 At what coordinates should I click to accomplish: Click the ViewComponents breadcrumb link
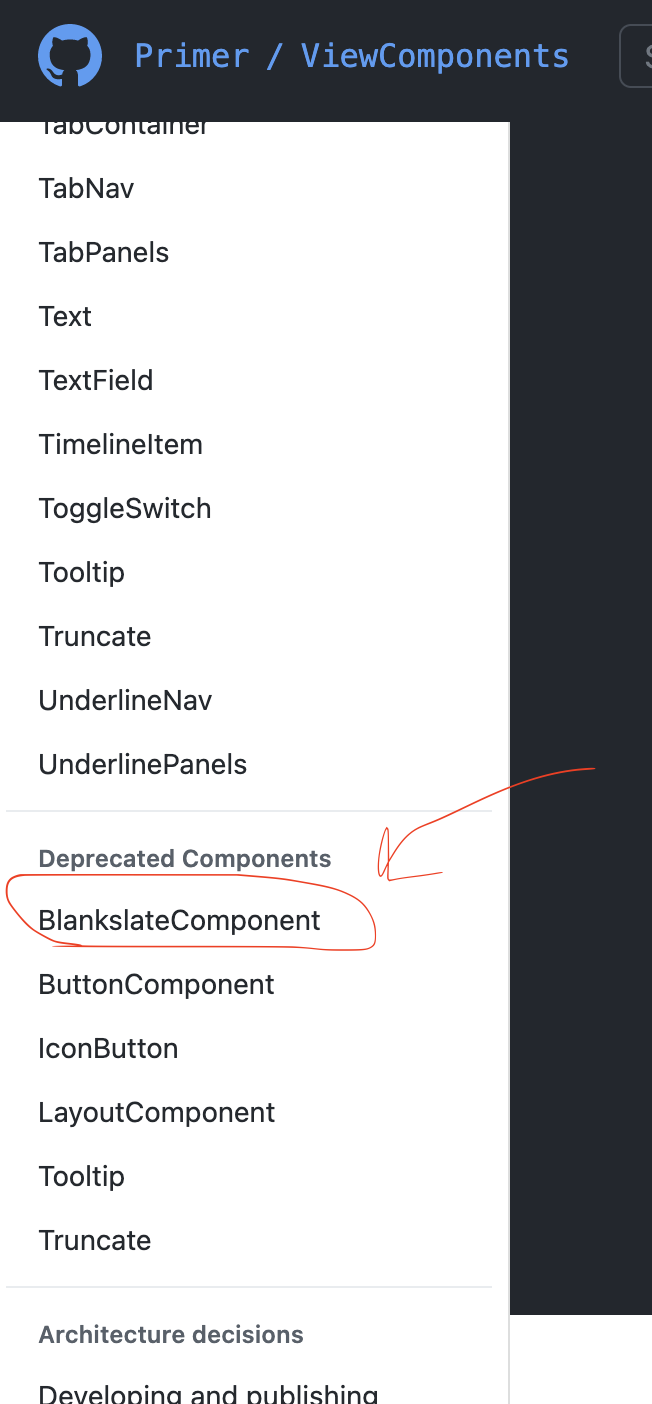(x=434, y=56)
